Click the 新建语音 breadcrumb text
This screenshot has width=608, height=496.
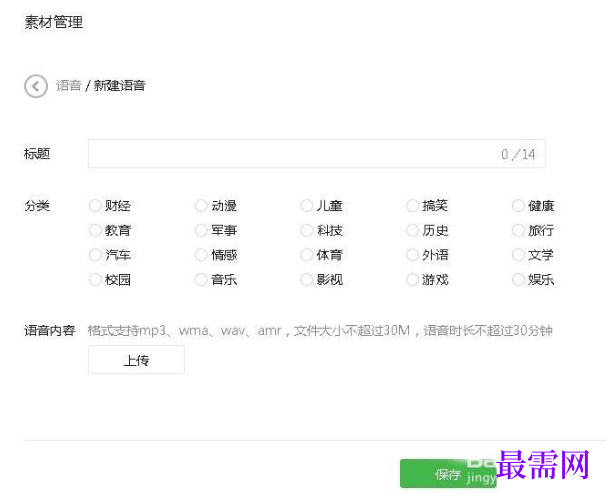pos(119,85)
